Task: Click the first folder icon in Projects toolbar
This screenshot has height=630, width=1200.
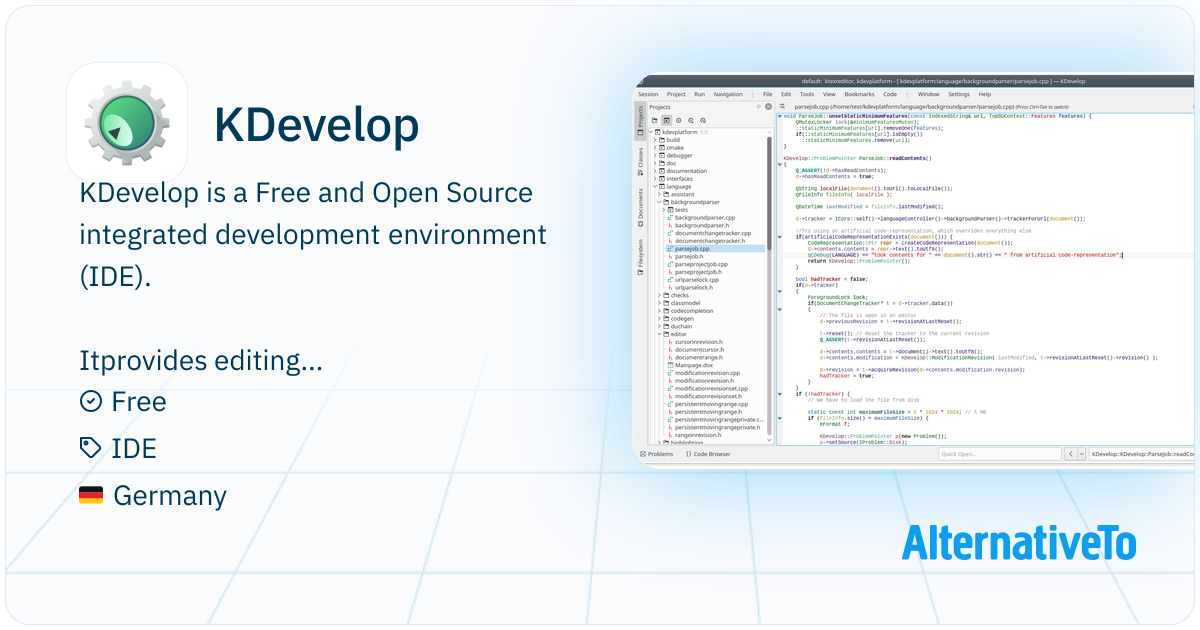Action: click(654, 119)
